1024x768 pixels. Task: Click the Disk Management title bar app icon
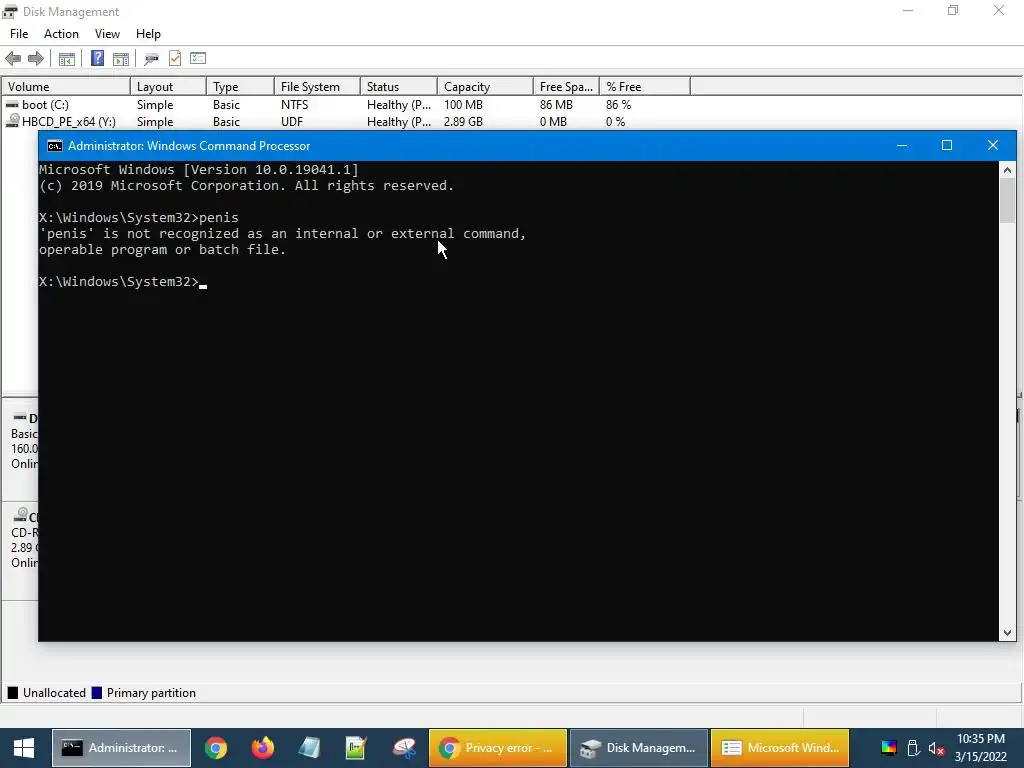(10, 12)
